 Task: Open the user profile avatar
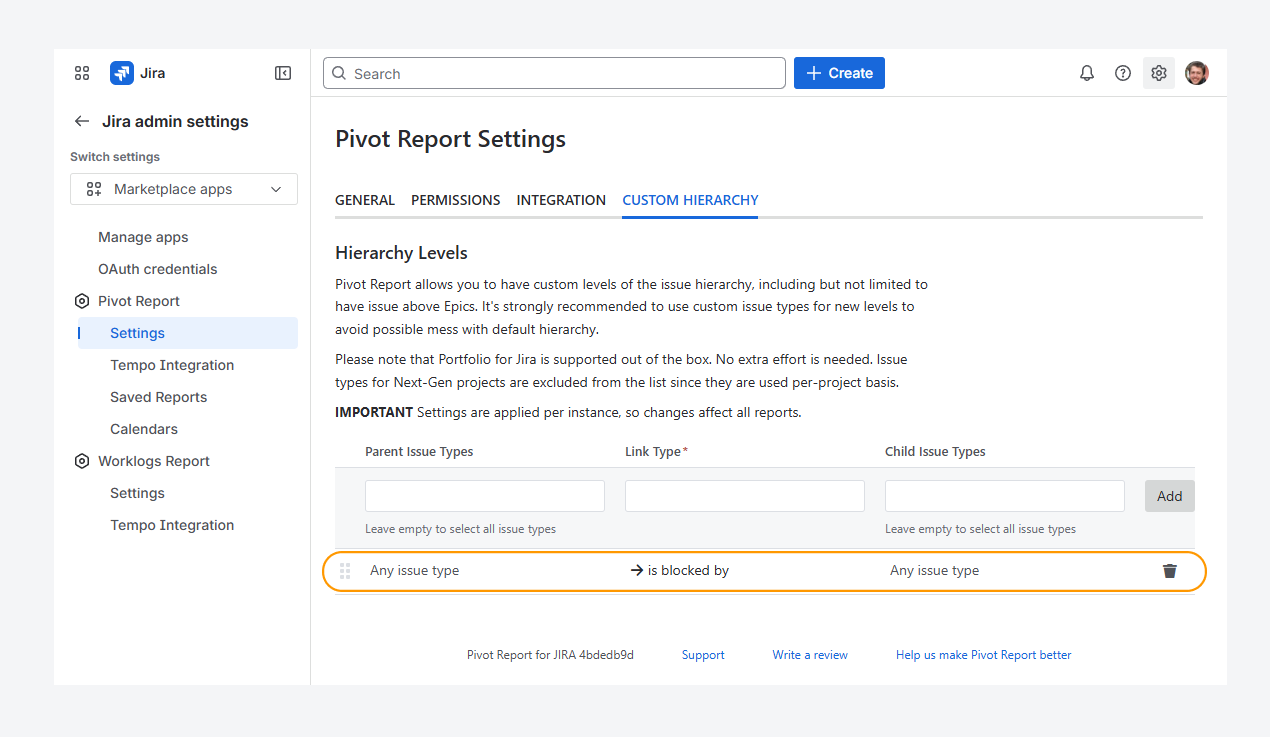click(1197, 73)
